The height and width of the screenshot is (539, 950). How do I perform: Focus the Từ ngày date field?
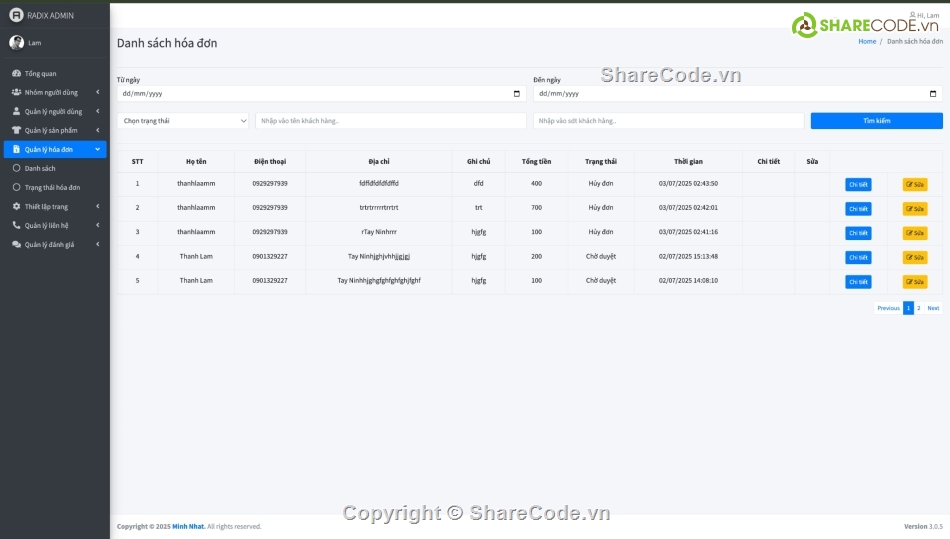coord(321,93)
